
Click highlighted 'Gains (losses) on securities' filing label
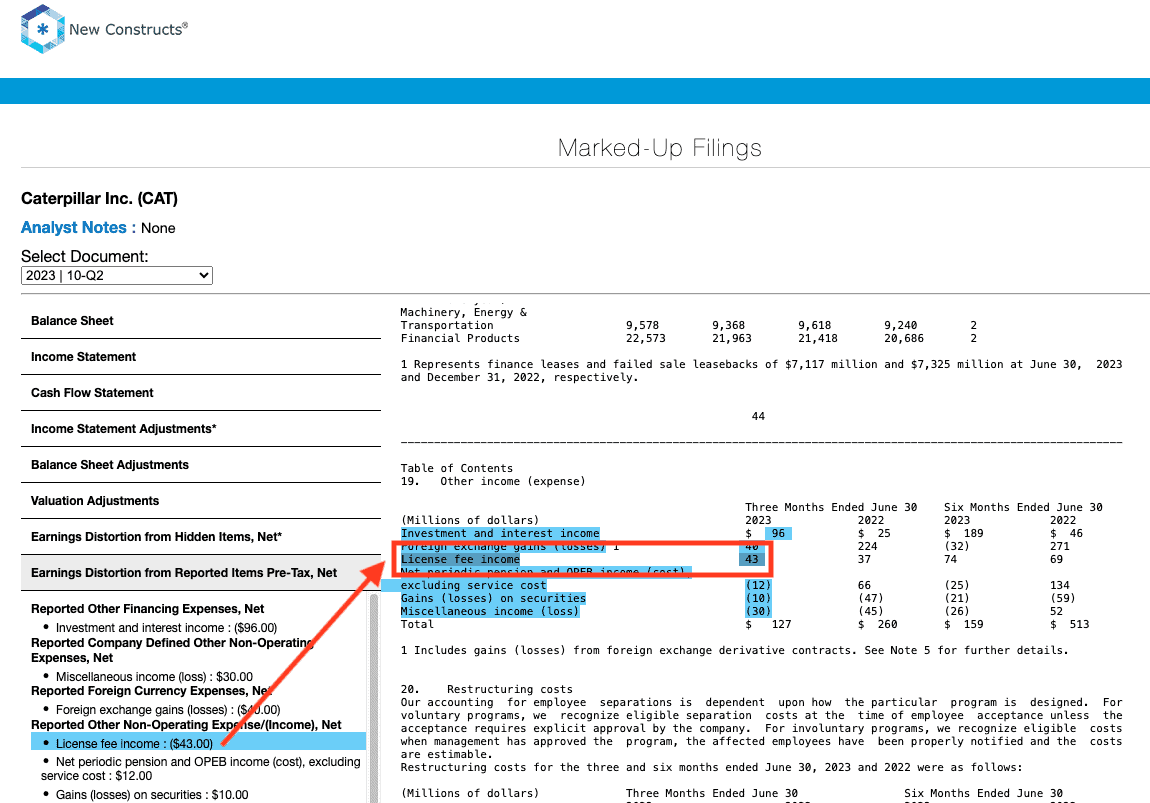click(x=493, y=599)
